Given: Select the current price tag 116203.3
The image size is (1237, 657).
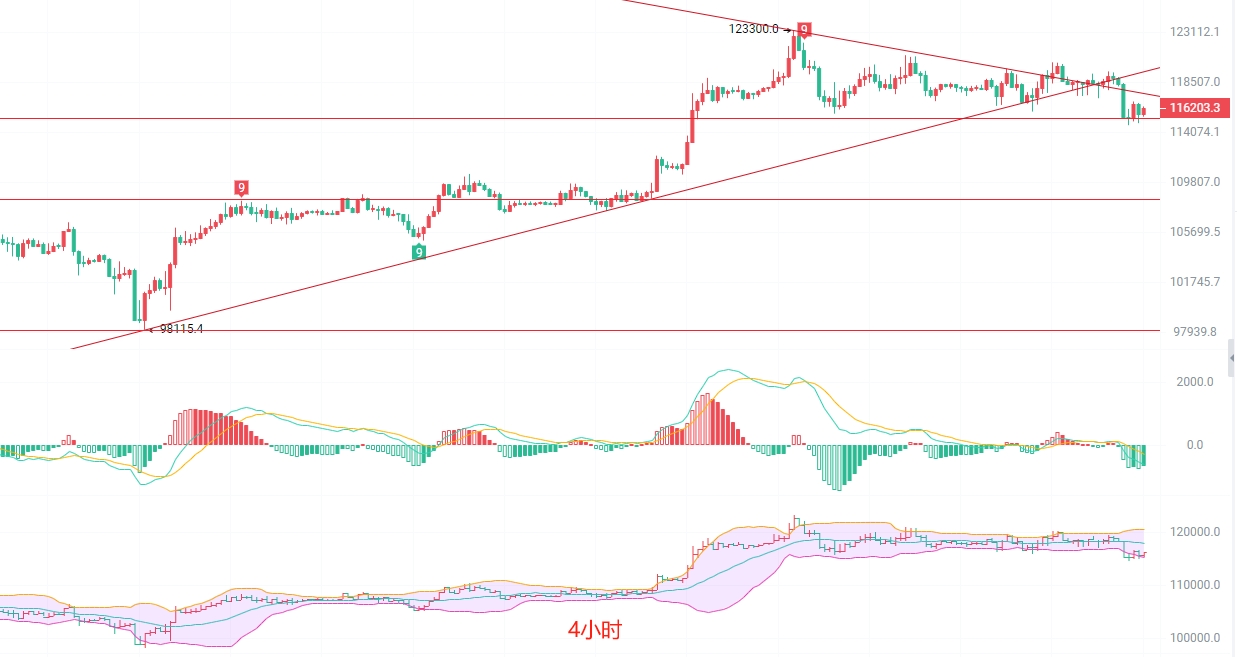Looking at the screenshot, I should [1194, 107].
